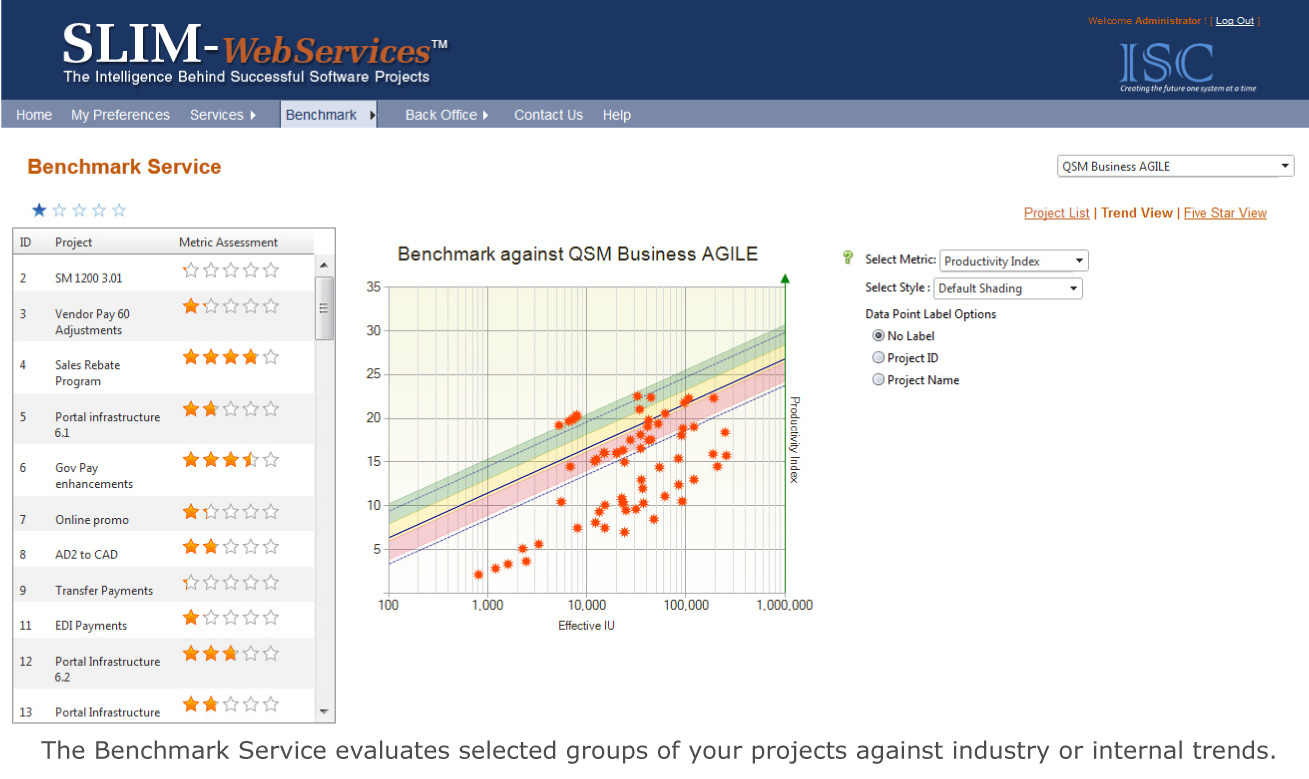The image size is (1309, 779).
Task: Click the ID column header
Action: pyautogui.click(x=25, y=242)
